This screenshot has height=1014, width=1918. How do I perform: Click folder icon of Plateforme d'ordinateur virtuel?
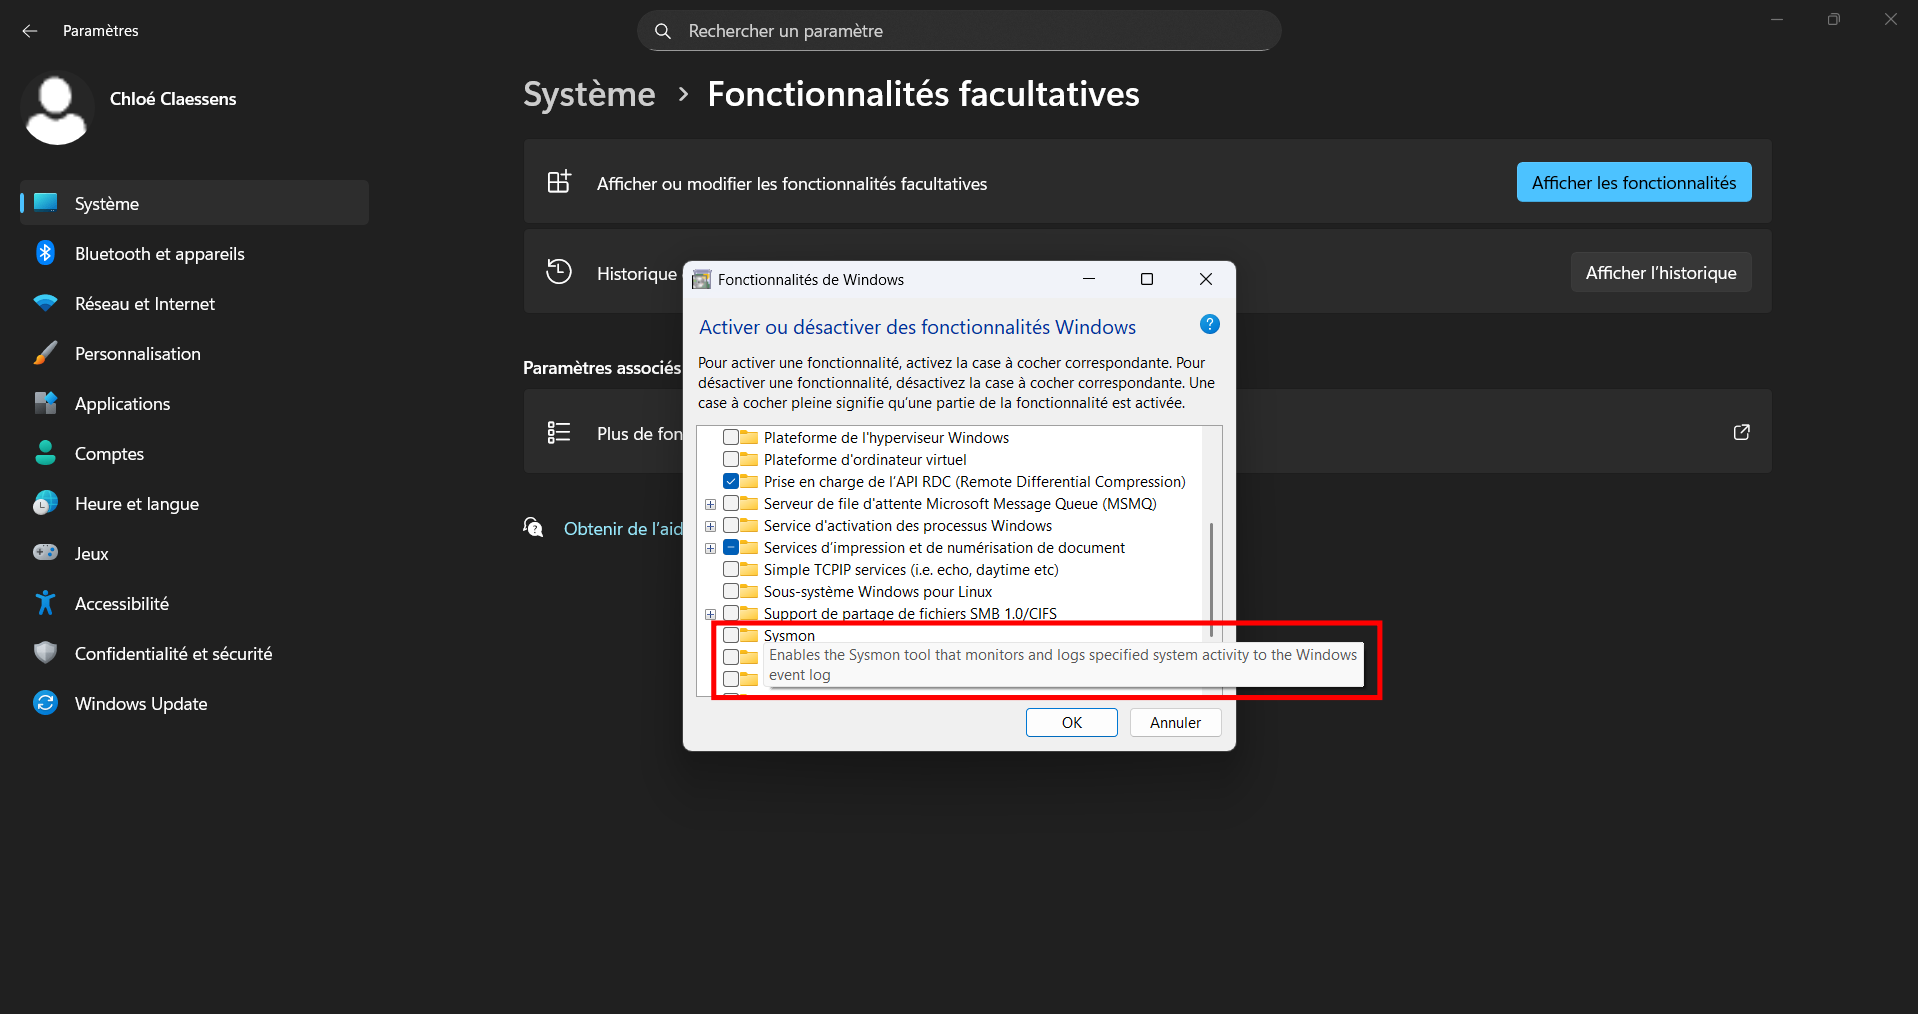[749, 459]
